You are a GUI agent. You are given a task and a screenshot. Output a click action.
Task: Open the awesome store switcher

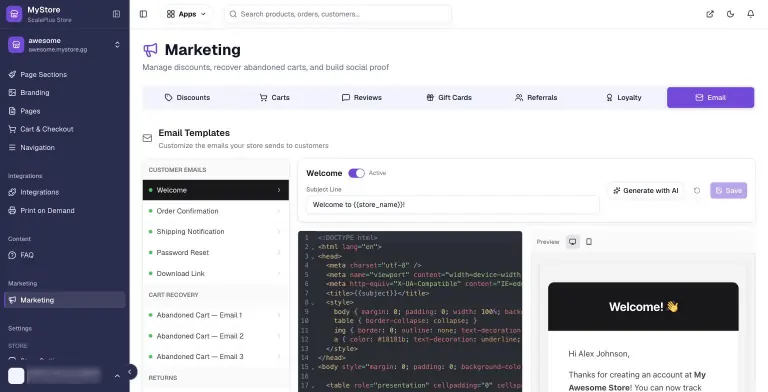65,45
